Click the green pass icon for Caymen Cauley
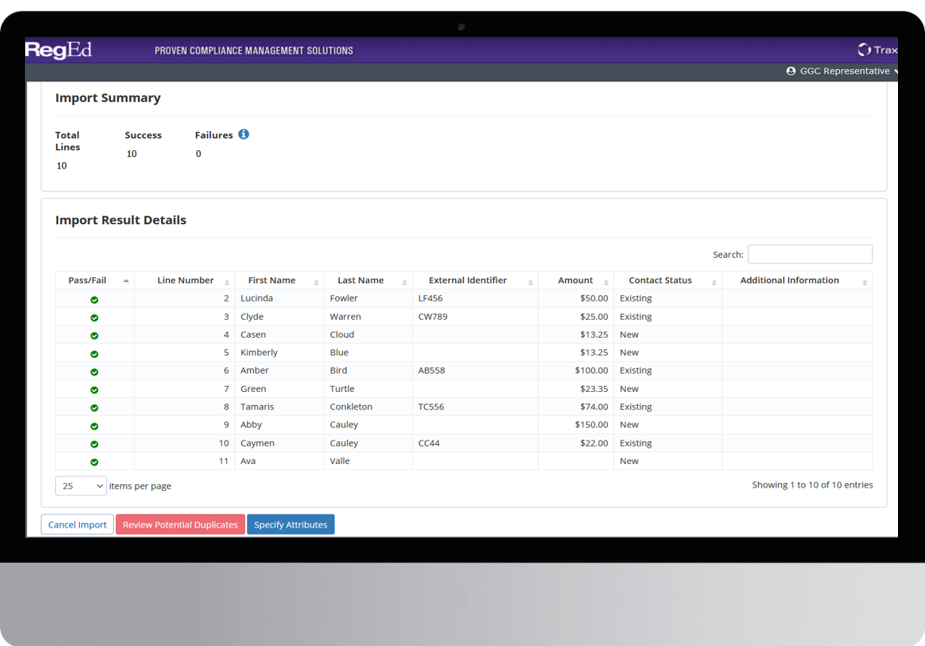This screenshot has height=646, width=925. point(94,444)
